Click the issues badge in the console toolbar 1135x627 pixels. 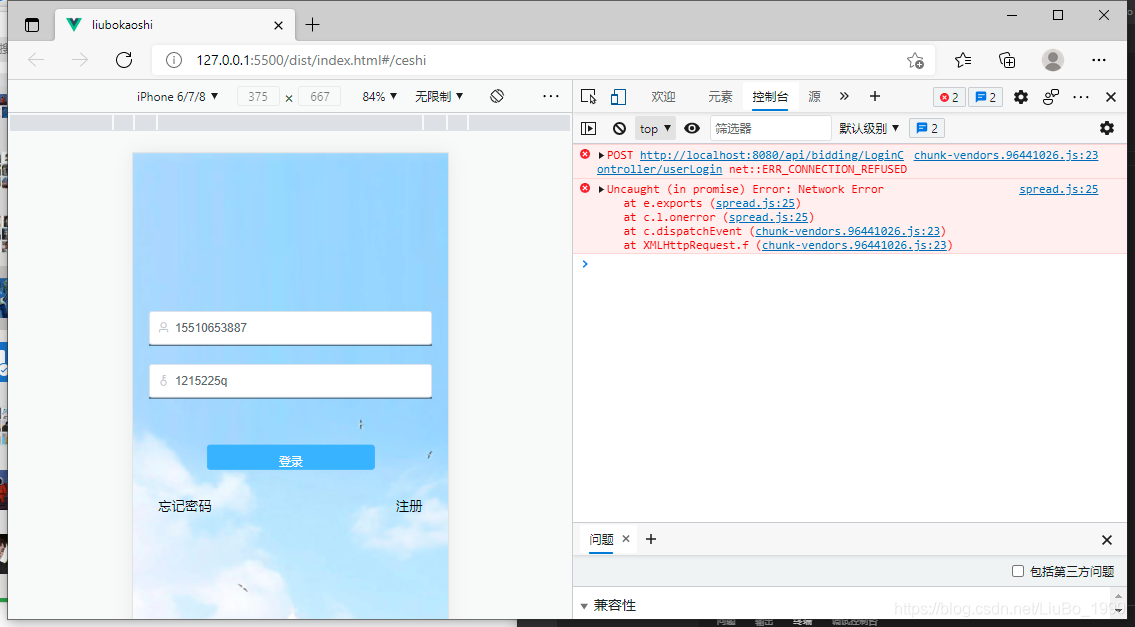927,128
